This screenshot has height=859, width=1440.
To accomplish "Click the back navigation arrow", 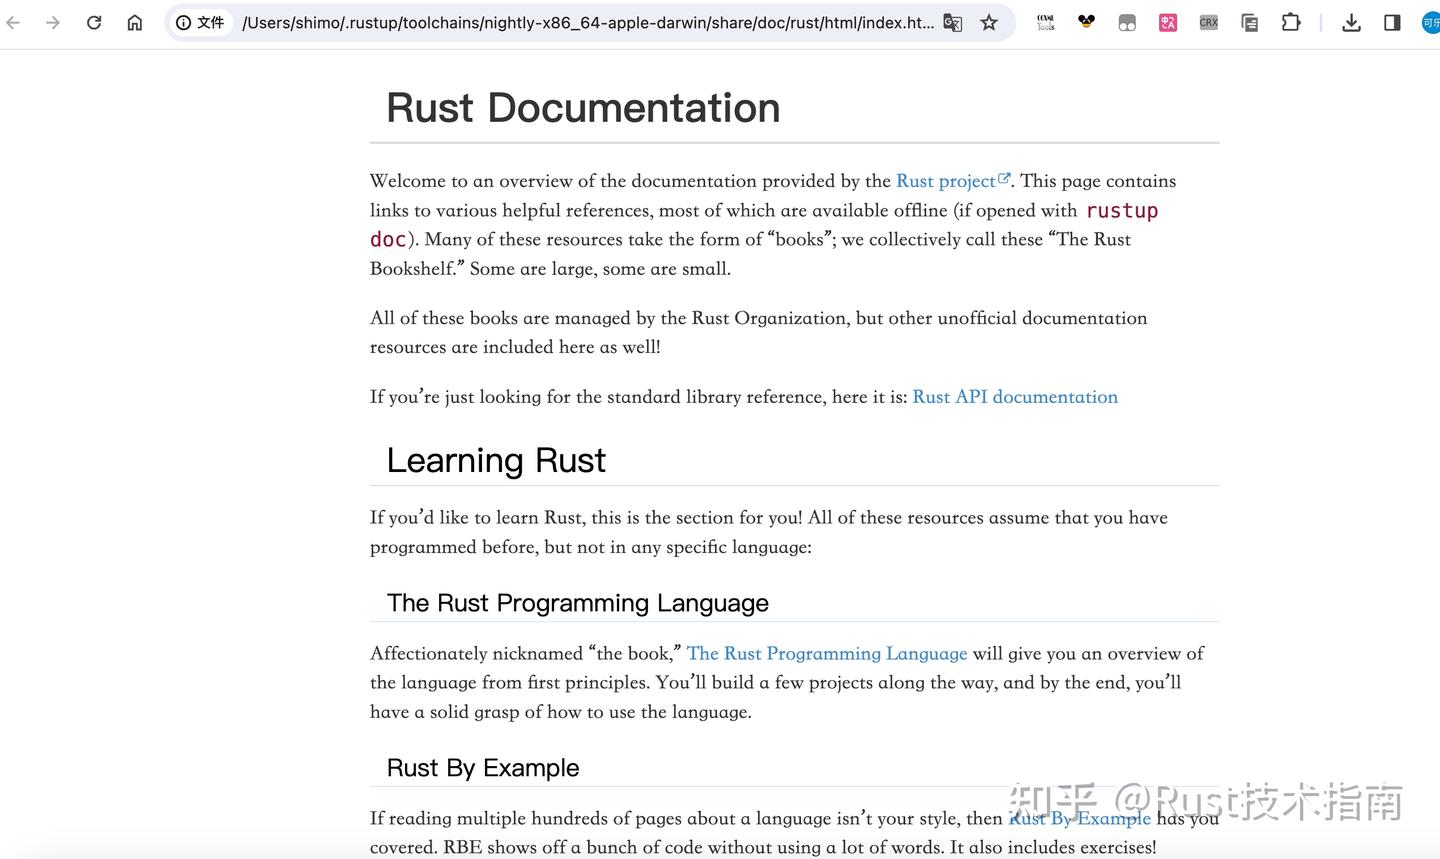I will pos(12,22).
